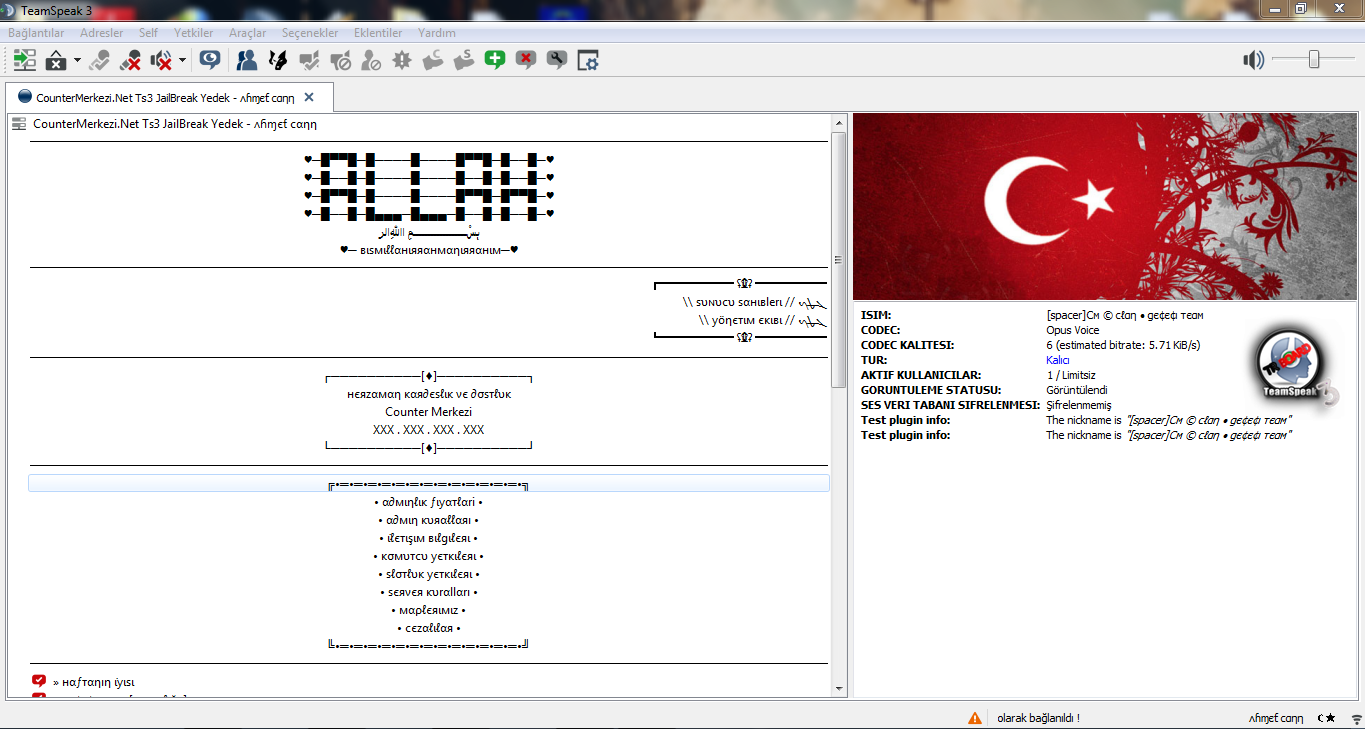Click the Turkish flag banner image
This screenshot has height=729, width=1365.
click(1105, 206)
